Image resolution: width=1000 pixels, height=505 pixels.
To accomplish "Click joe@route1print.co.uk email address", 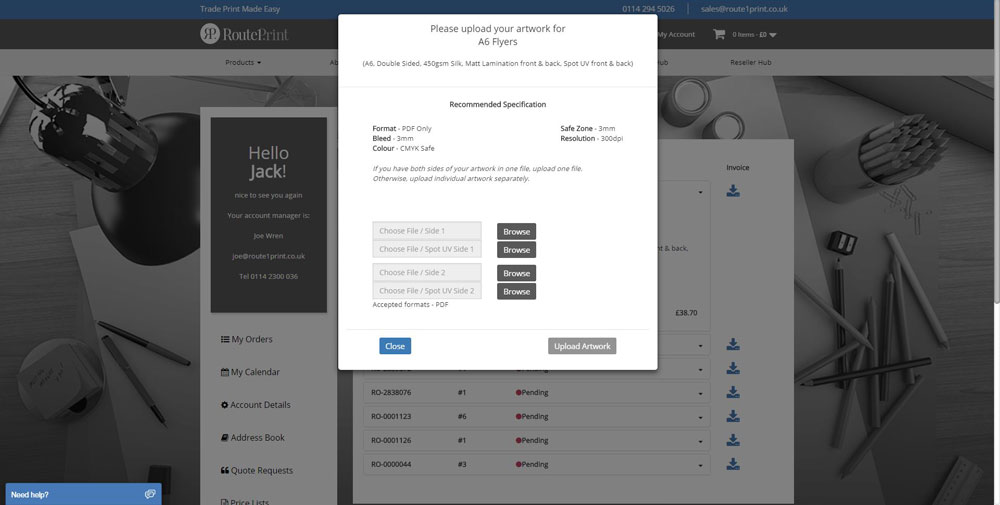I will pos(268,256).
